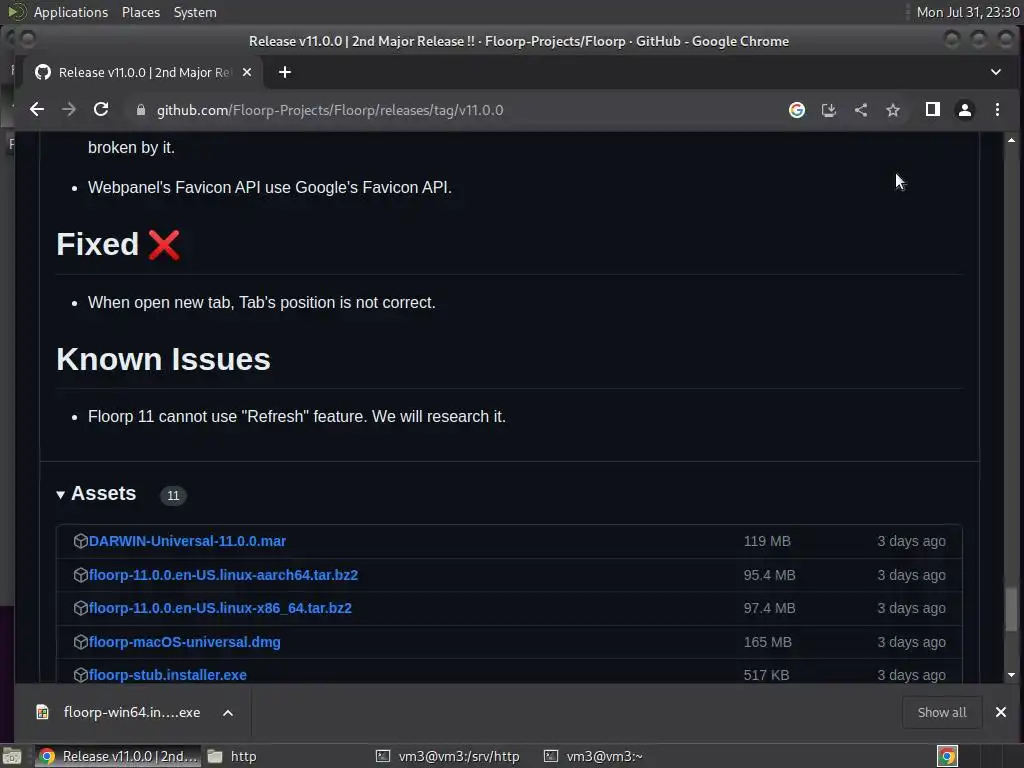
Task: Click the Known Issues heading
Action: (x=163, y=359)
